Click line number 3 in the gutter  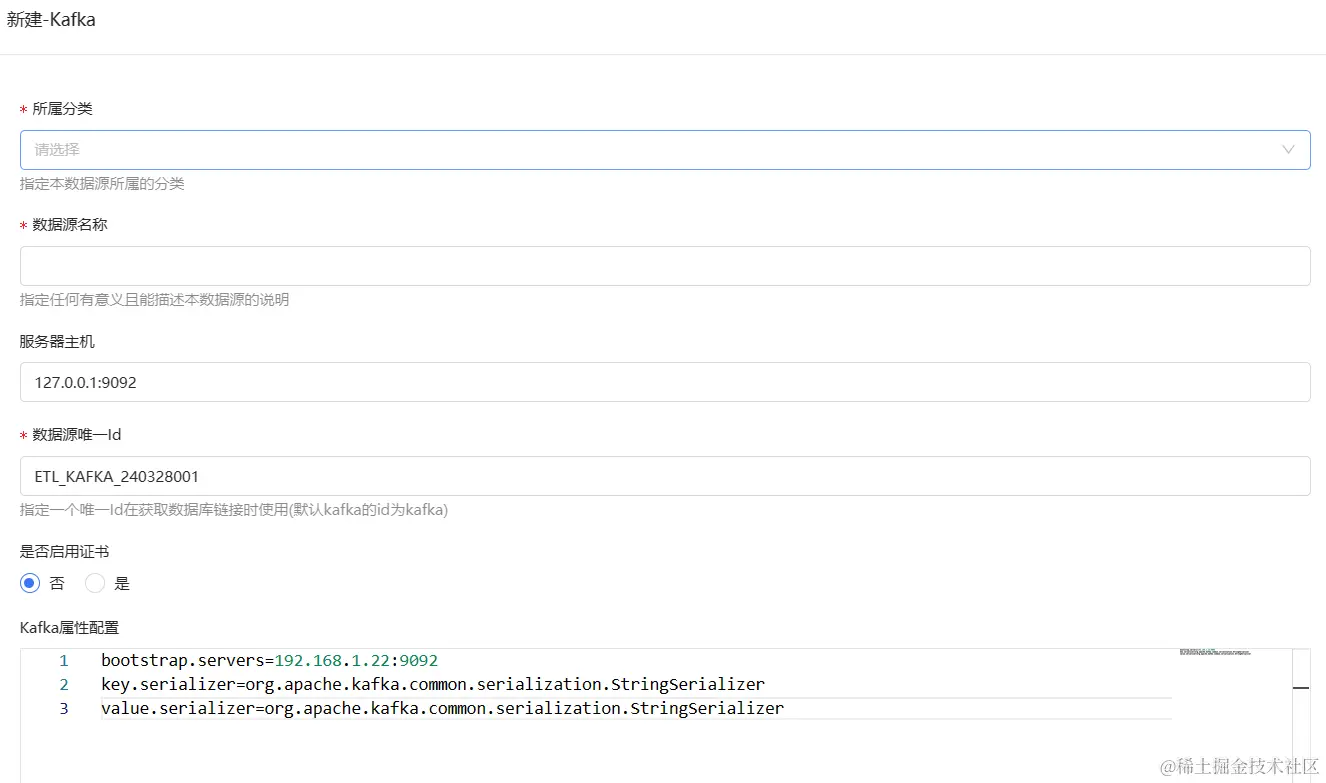(64, 709)
